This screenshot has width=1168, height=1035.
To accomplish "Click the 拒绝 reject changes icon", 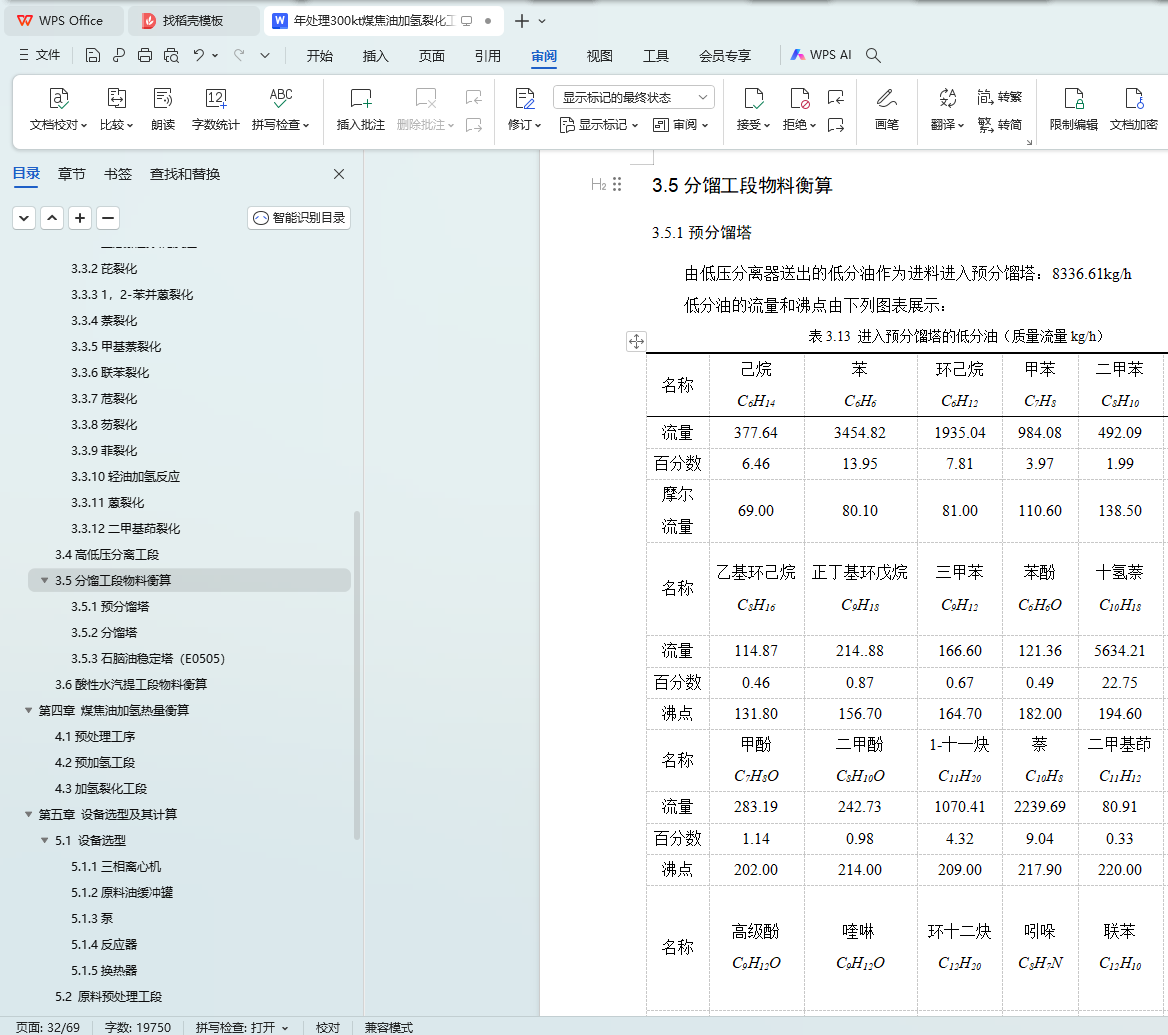I will tap(799, 98).
